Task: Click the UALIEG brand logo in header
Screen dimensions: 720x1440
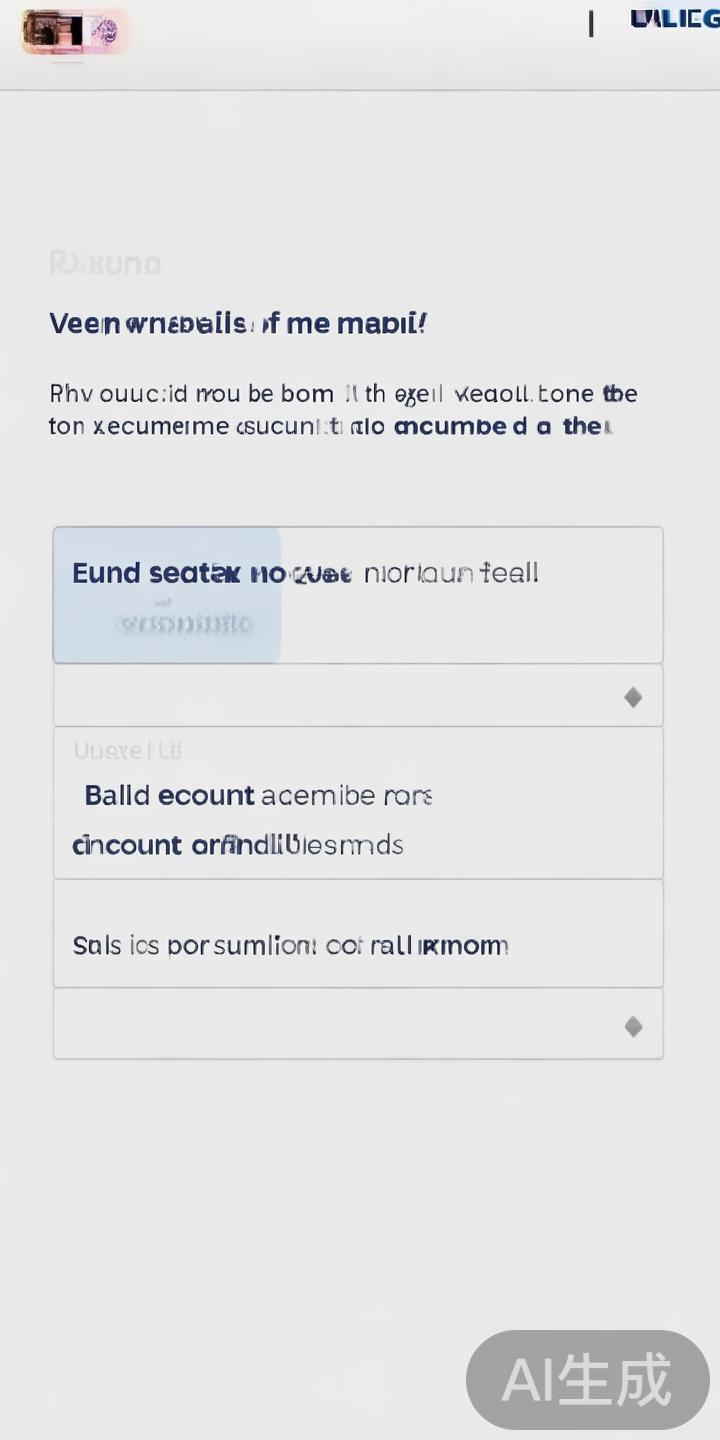Action: 674,19
